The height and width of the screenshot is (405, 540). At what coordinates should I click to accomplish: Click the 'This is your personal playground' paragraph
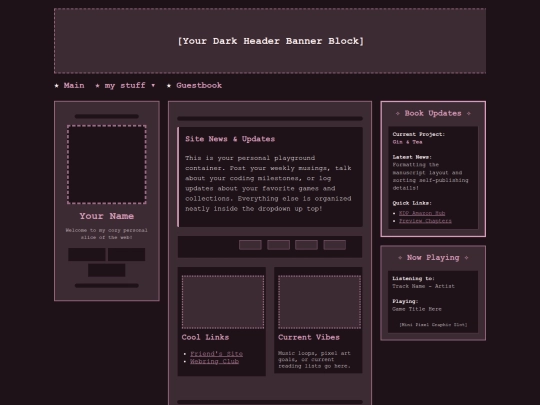point(268,183)
